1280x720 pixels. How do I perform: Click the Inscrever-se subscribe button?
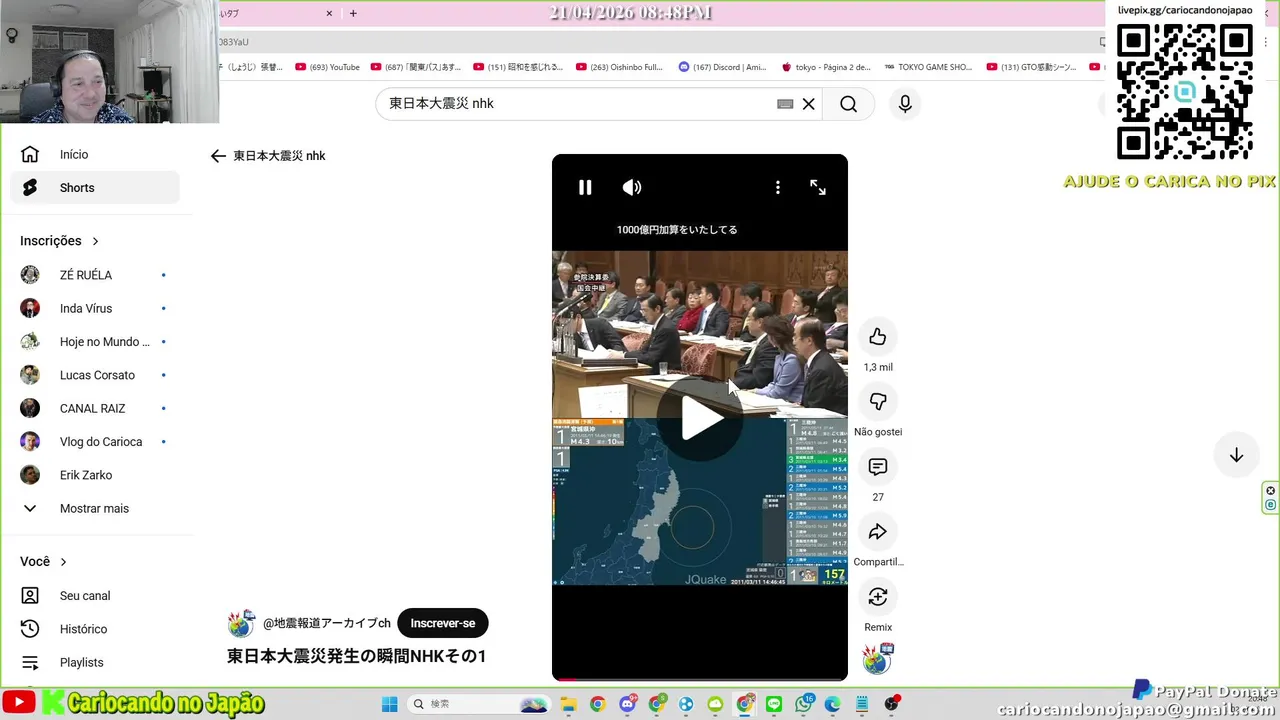click(442, 623)
